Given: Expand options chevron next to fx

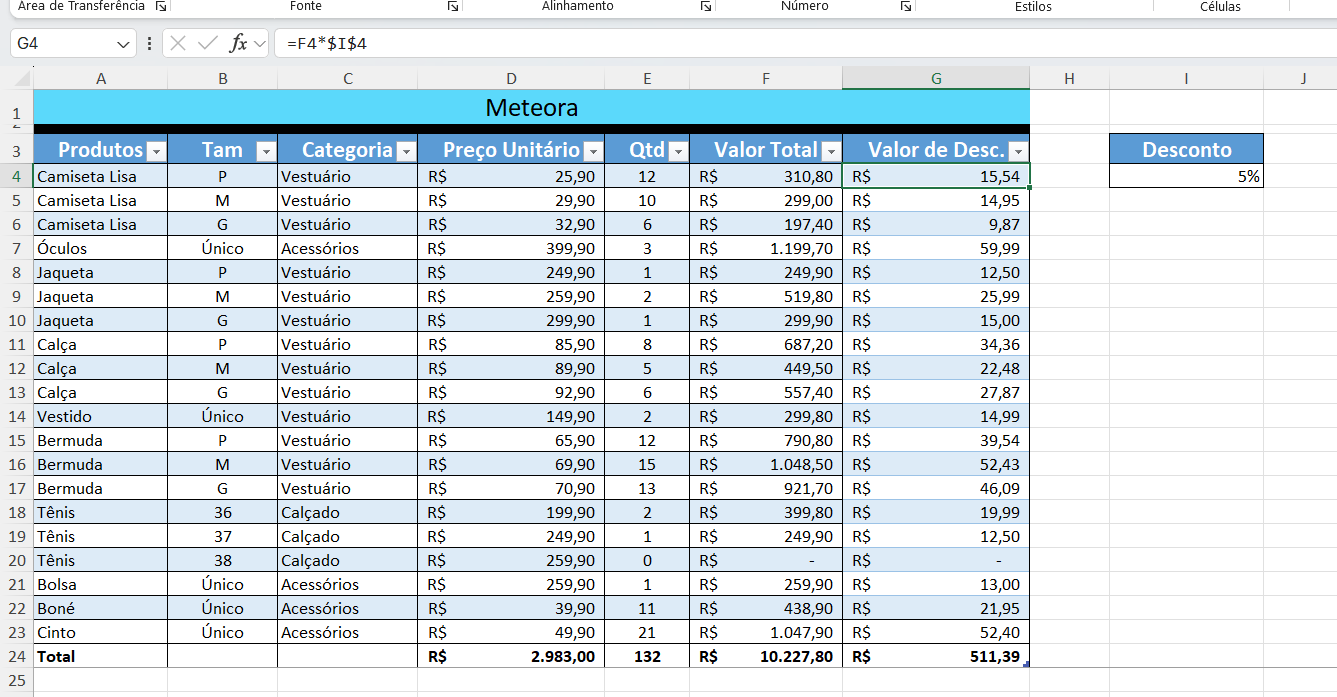Looking at the screenshot, I should 260,44.
